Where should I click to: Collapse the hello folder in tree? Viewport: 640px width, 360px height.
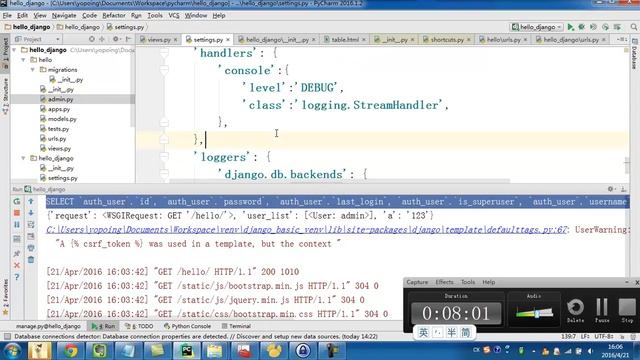point(24,60)
